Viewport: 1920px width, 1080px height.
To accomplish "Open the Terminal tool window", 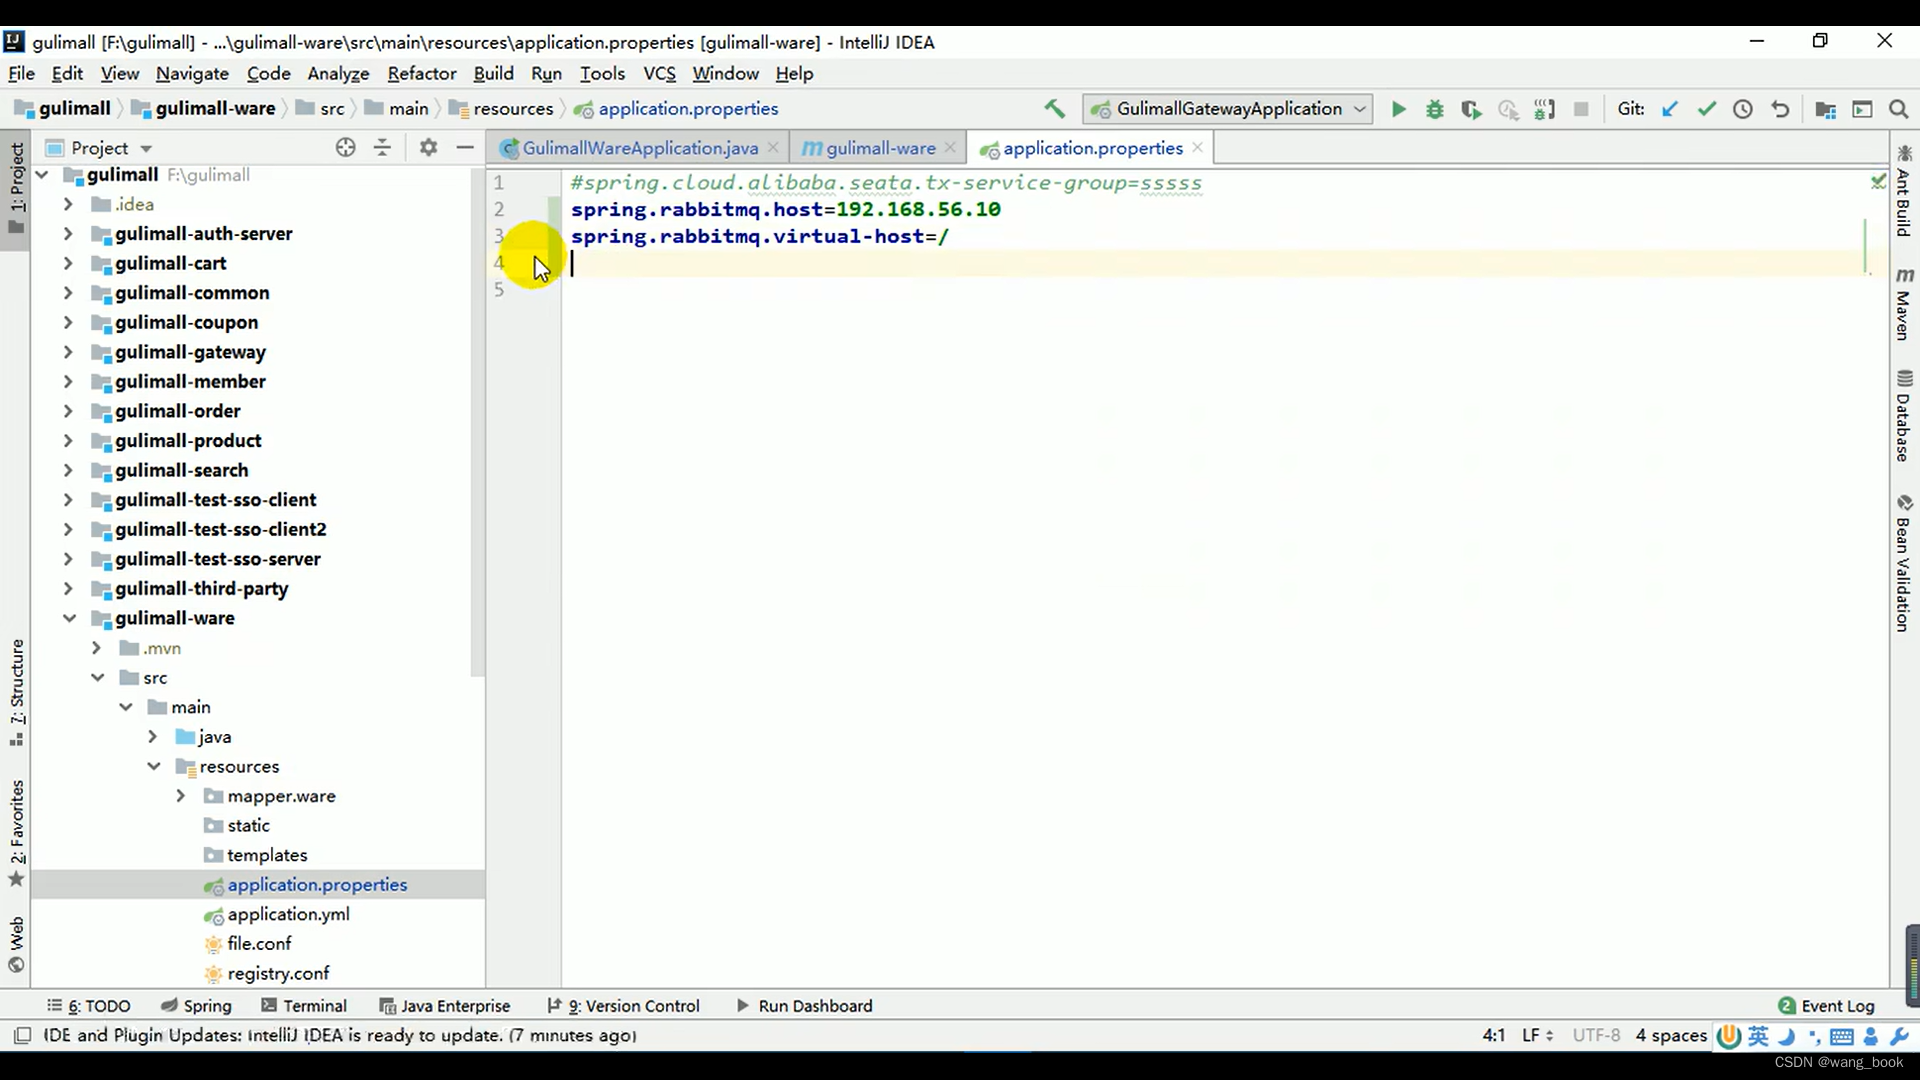I will 304,1006.
